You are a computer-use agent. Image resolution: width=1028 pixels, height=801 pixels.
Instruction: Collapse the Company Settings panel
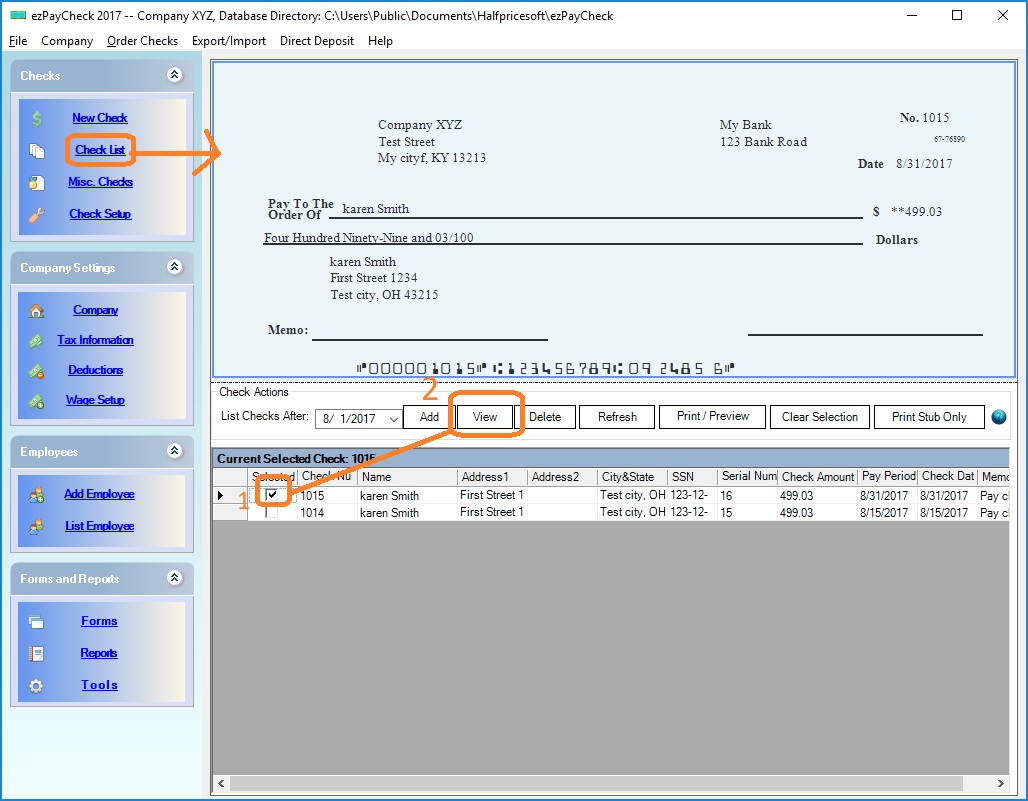[175, 267]
